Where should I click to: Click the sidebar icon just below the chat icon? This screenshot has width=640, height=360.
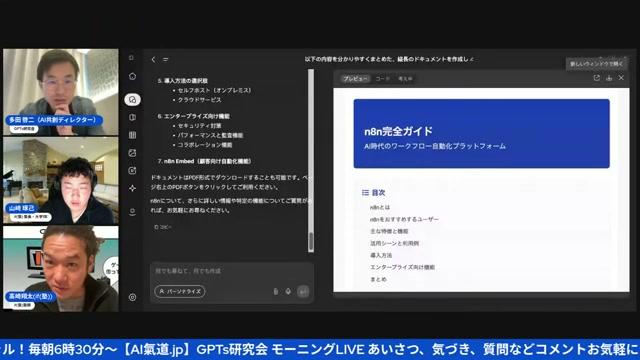132,118
